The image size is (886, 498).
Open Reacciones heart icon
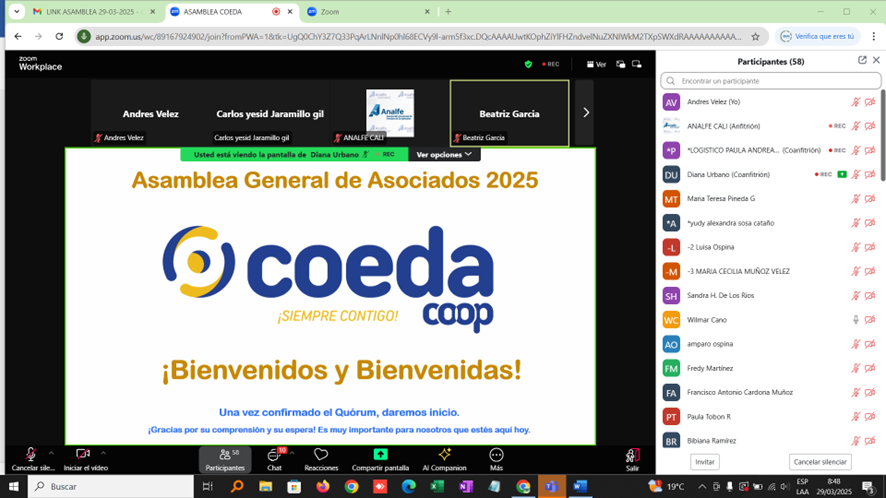[321, 455]
